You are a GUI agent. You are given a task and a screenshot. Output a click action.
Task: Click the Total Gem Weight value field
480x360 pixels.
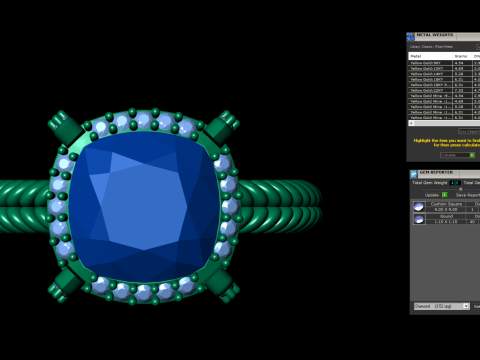click(455, 183)
